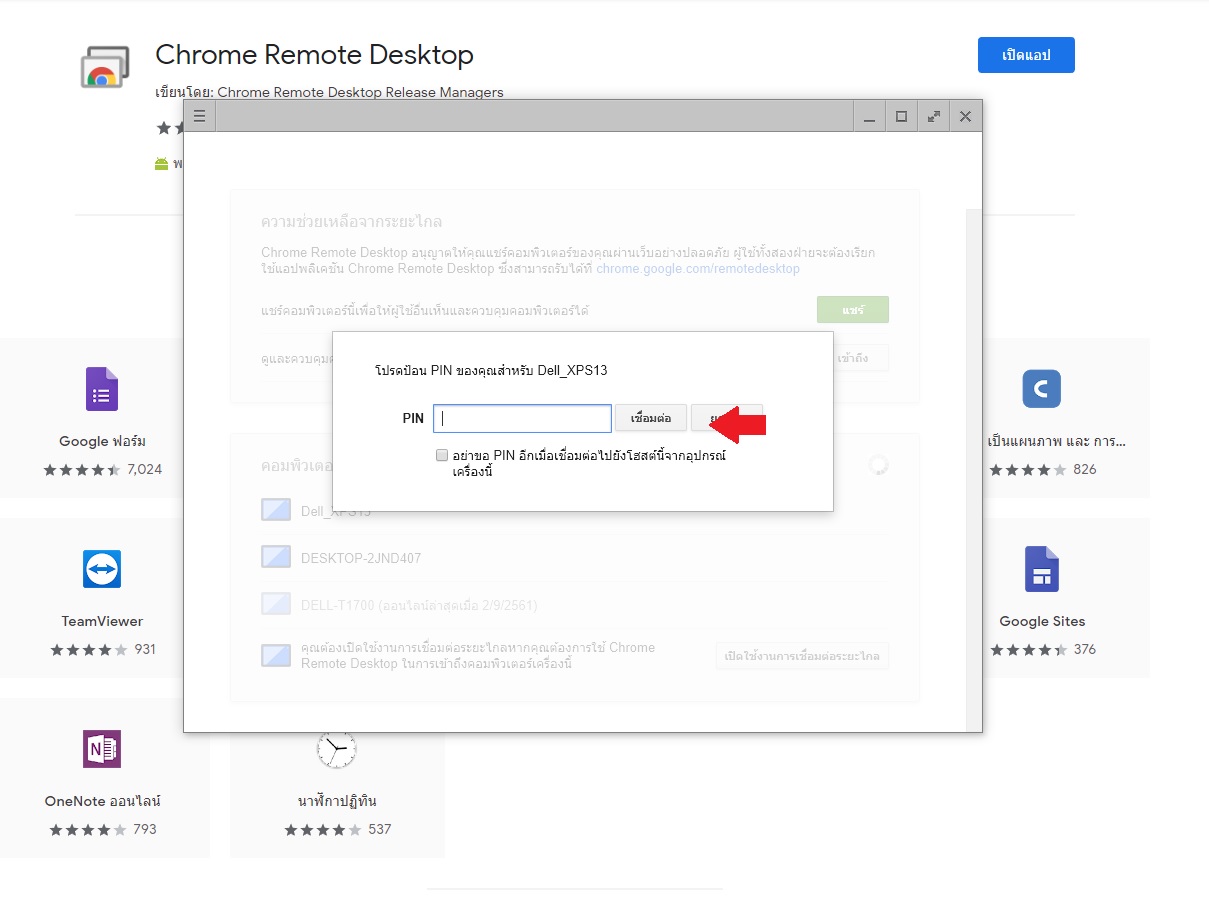1209x899 pixels.
Task: Click the Chrome Remote Desktop store logo
Action: point(105,68)
